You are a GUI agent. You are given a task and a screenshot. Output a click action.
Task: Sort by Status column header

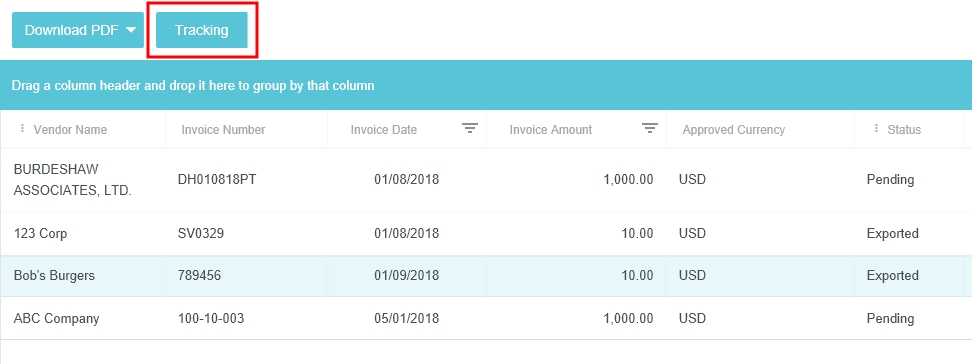click(x=904, y=130)
